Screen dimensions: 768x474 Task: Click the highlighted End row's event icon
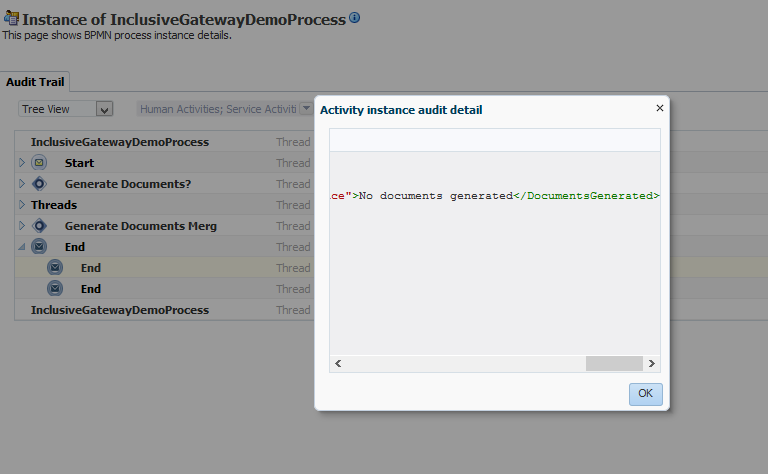coord(55,268)
